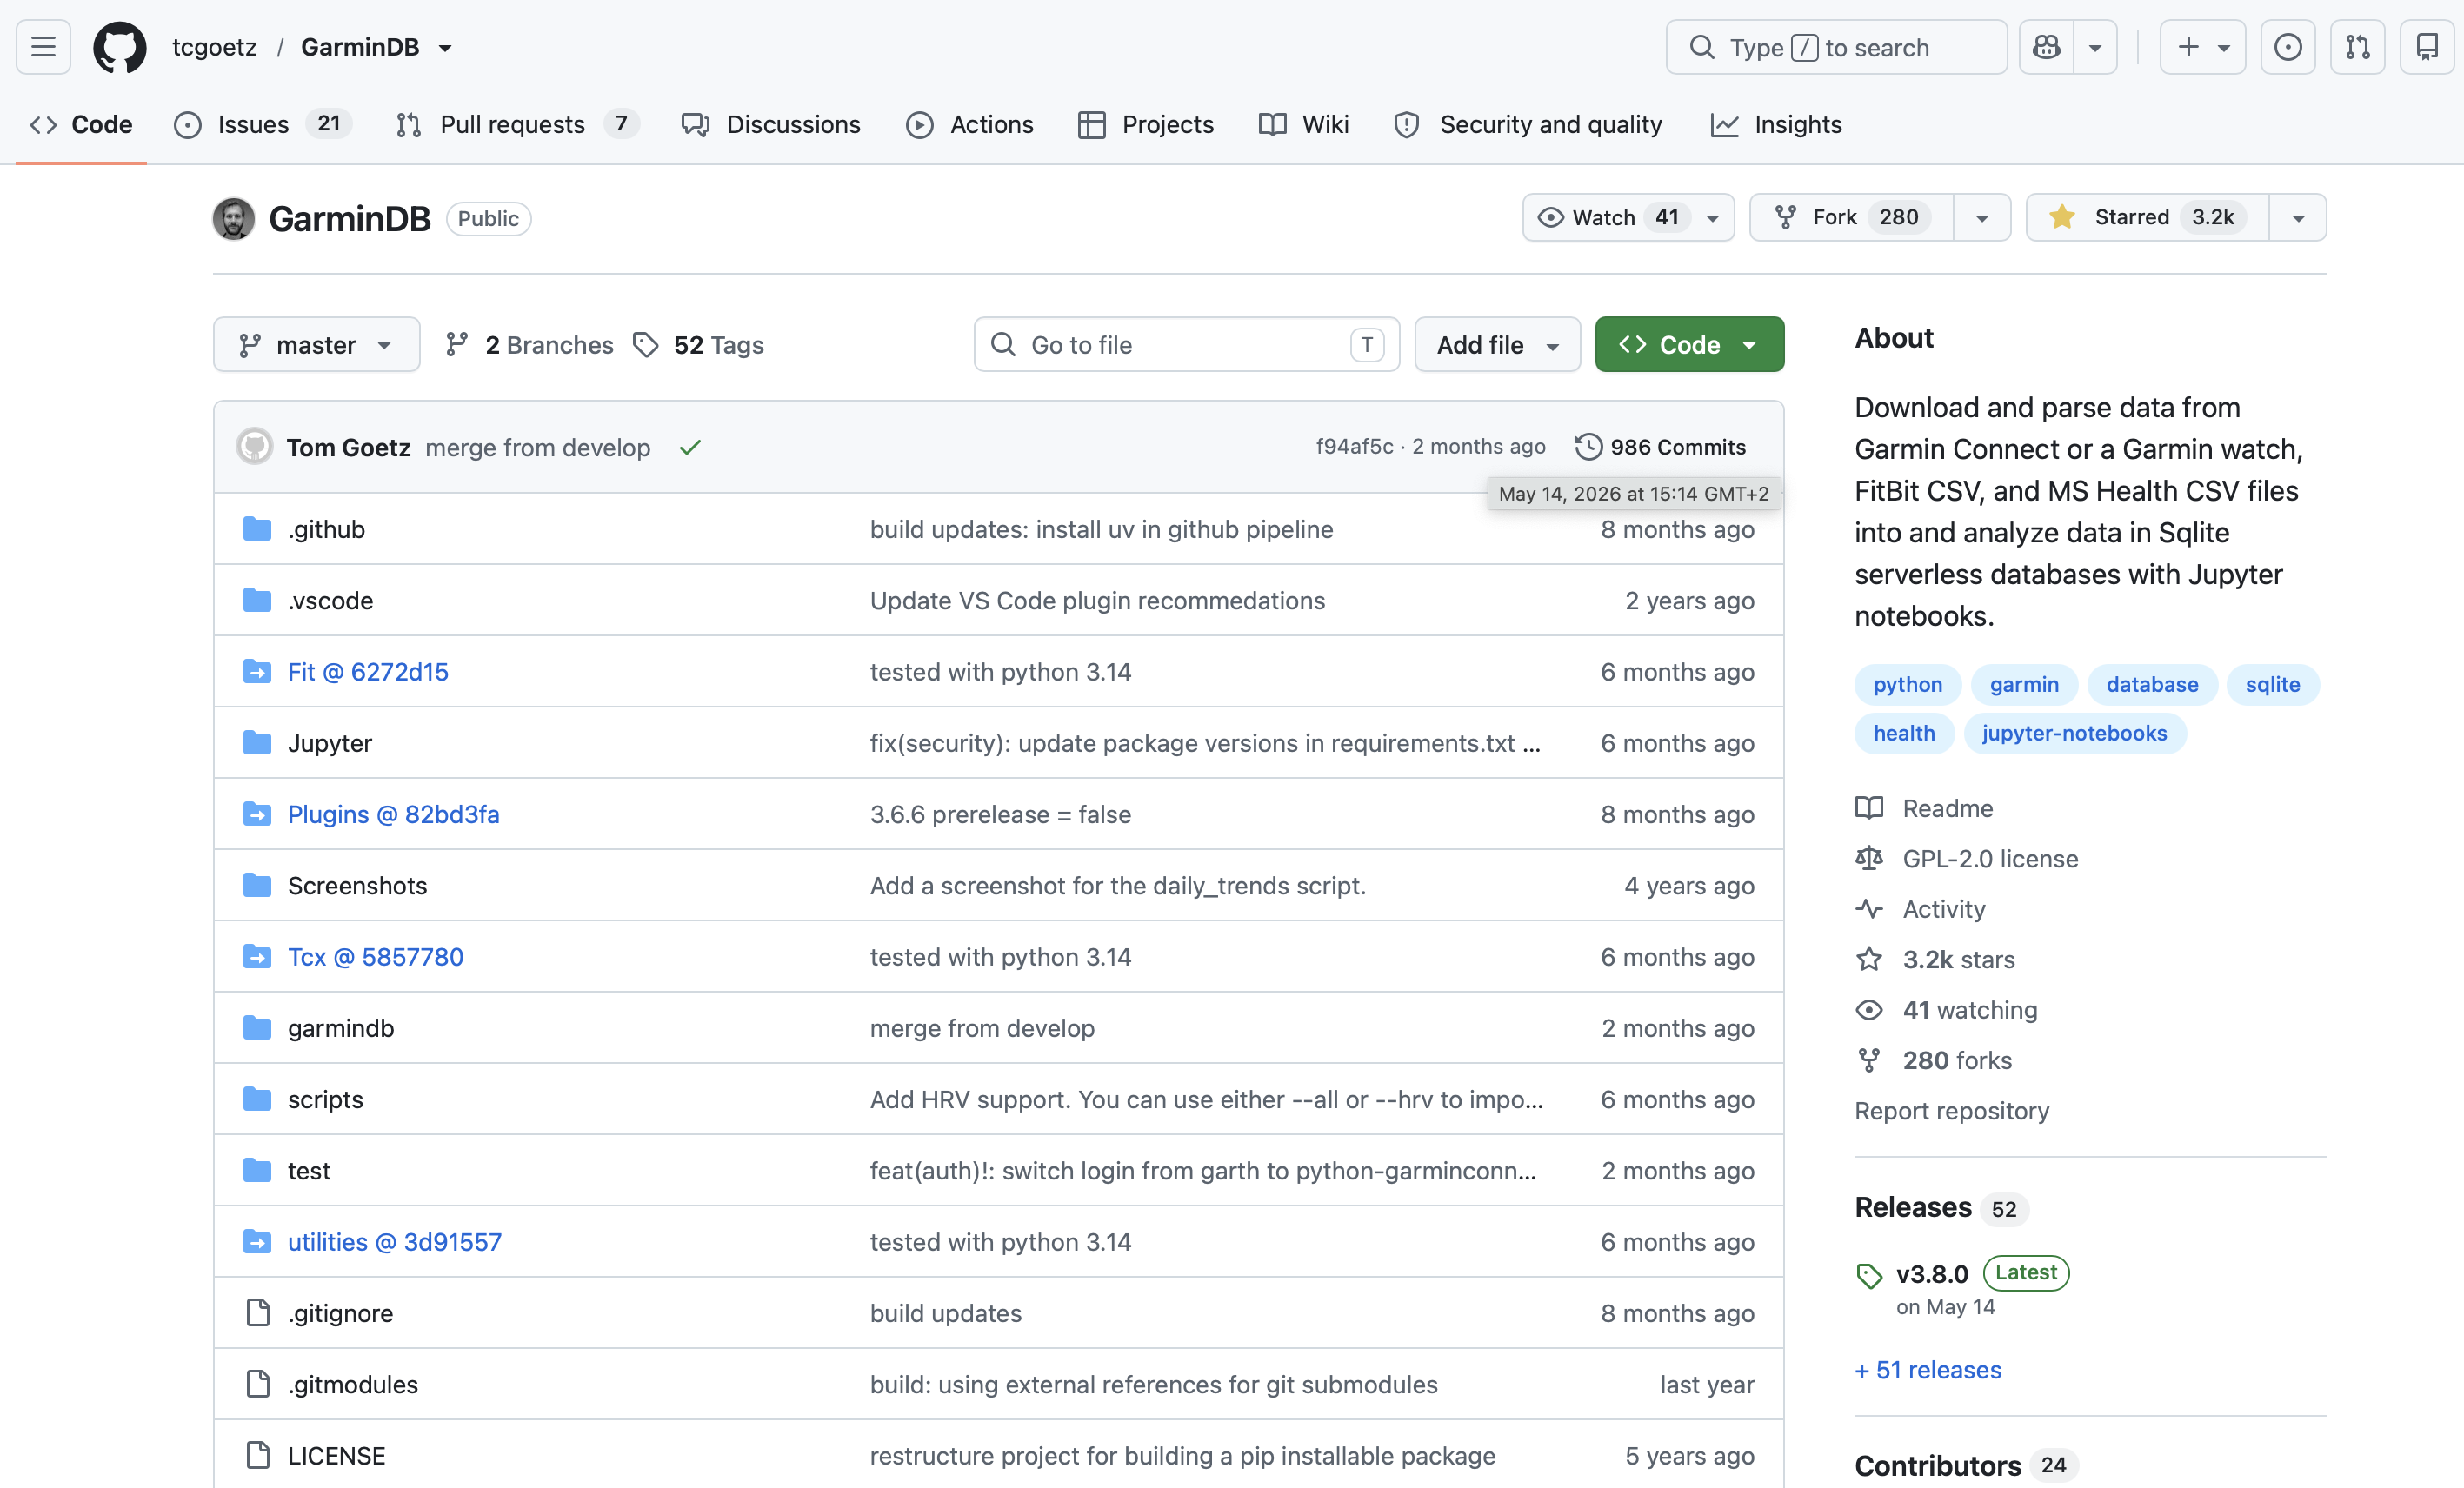
Task: Switch to the Insights tab
Action: [x=1776, y=124]
